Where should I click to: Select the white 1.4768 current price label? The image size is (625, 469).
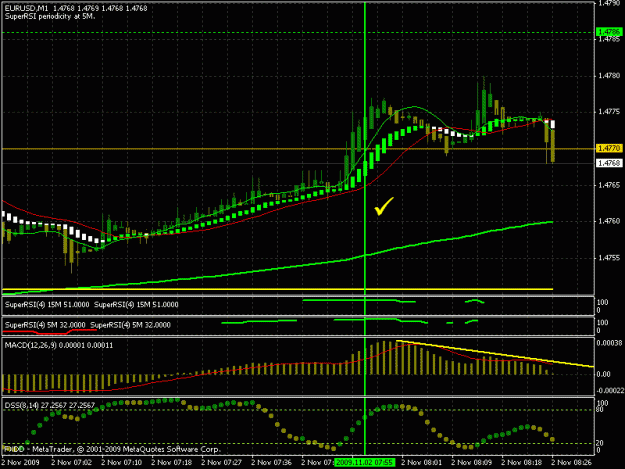[609, 163]
